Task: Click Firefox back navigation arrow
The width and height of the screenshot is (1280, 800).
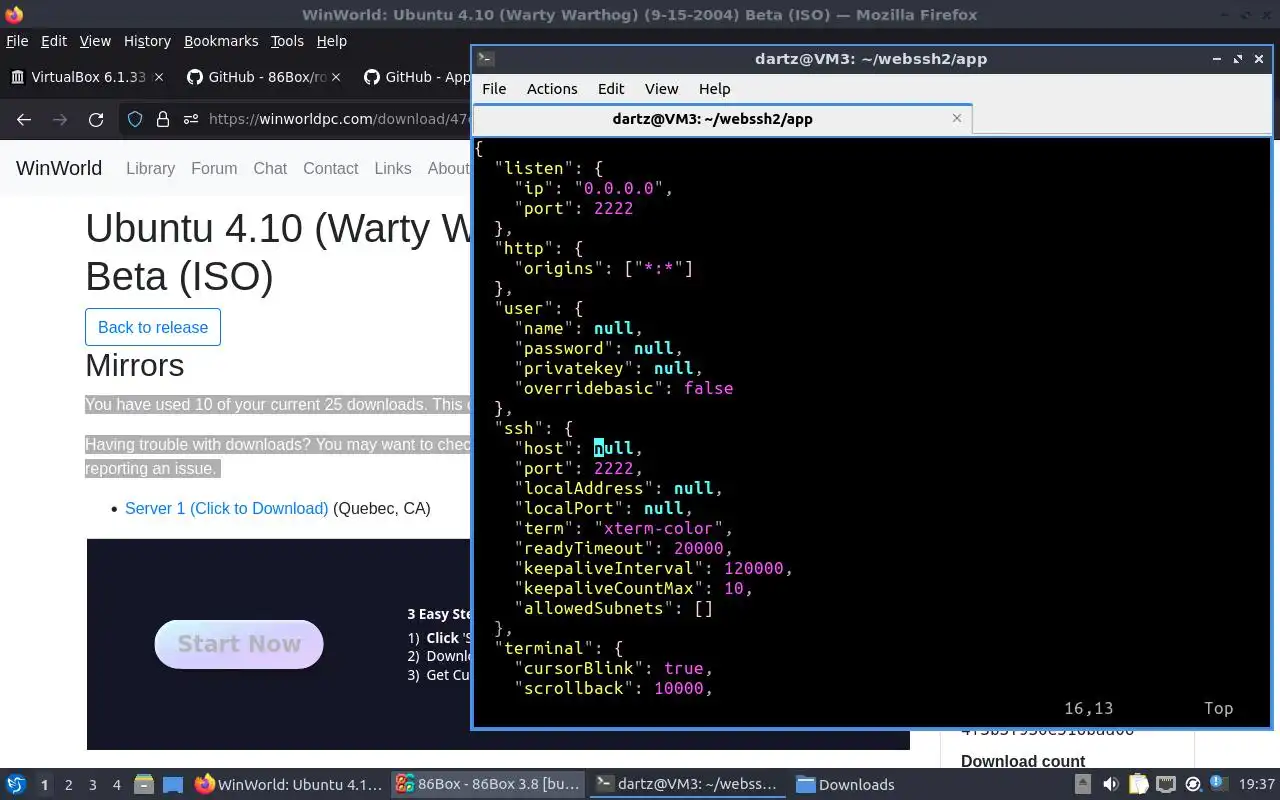Action: click(24, 119)
